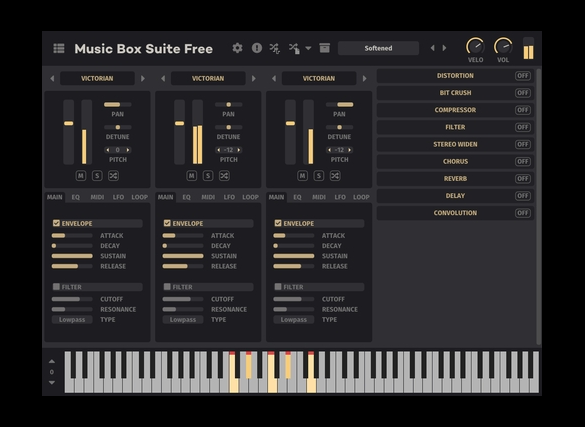Switch first layer to EQ tab
The height and width of the screenshot is (427, 585).
pos(76,197)
